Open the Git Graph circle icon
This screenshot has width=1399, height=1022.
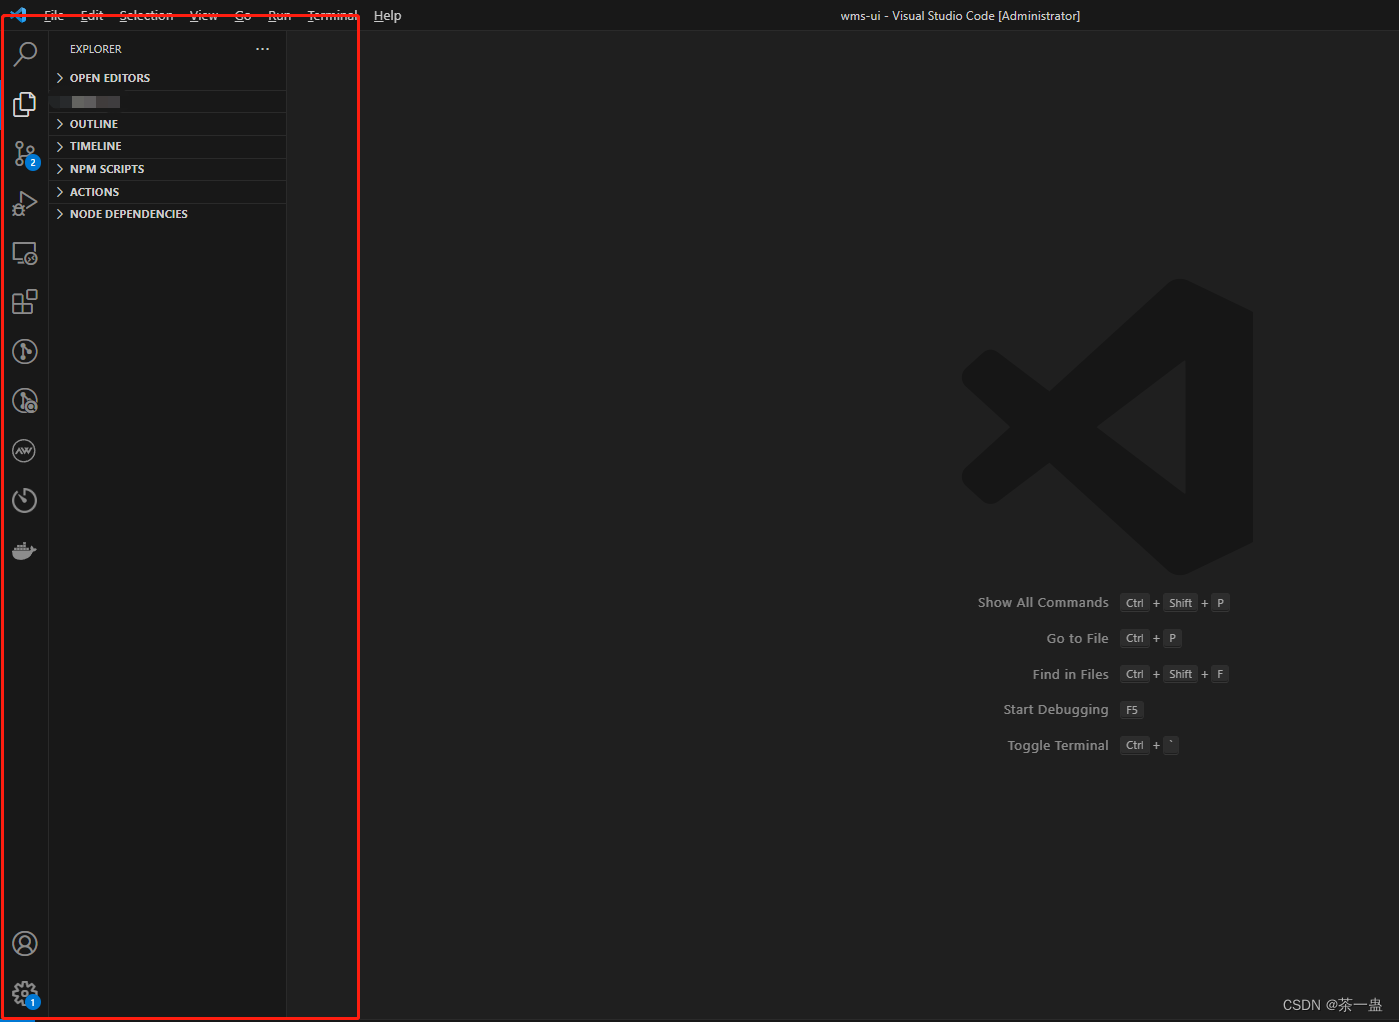[25, 352]
